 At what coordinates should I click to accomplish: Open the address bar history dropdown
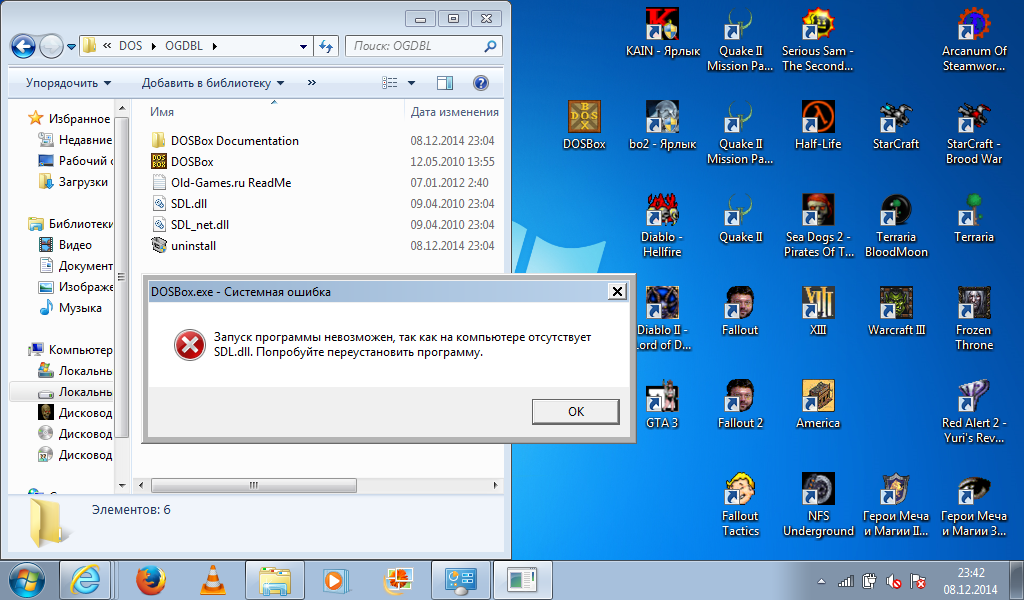pyautogui.click(x=303, y=46)
